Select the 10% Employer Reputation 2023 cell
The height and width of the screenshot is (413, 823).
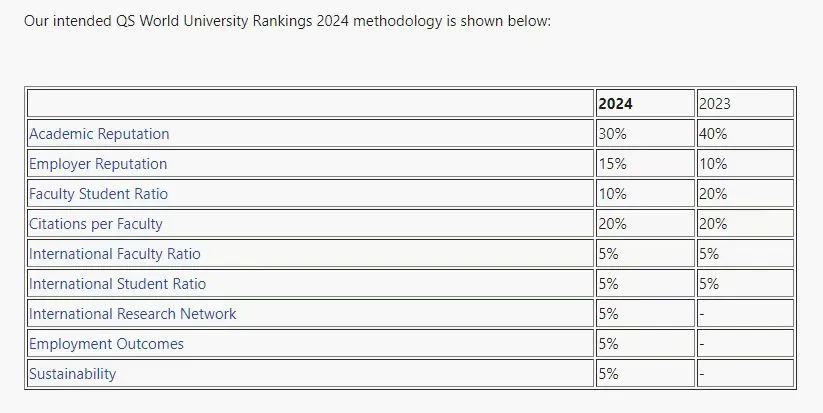click(745, 163)
